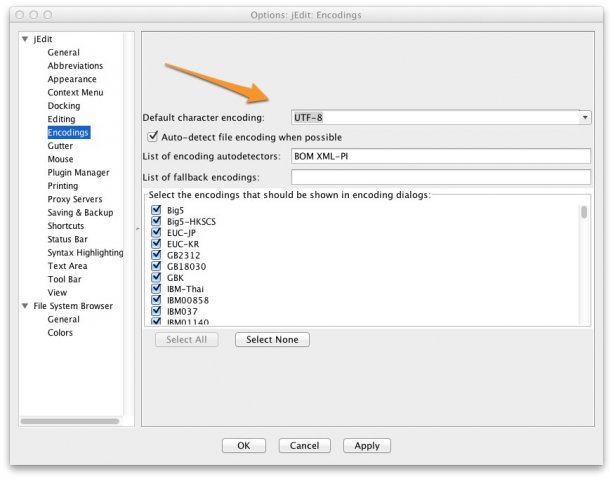Image resolution: width=613 pixels, height=479 pixels.
Task: Open the Gutter options
Action: [x=60, y=145]
